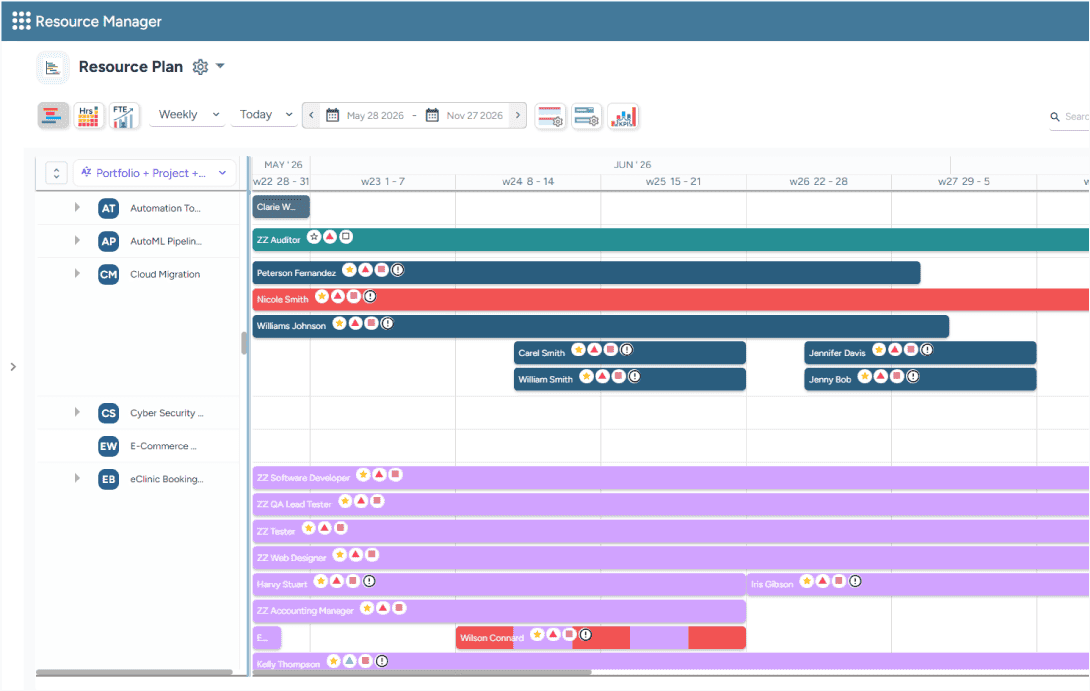Screen dimensions: 1090x691
Task: Click the AP project avatar
Action: (108, 241)
